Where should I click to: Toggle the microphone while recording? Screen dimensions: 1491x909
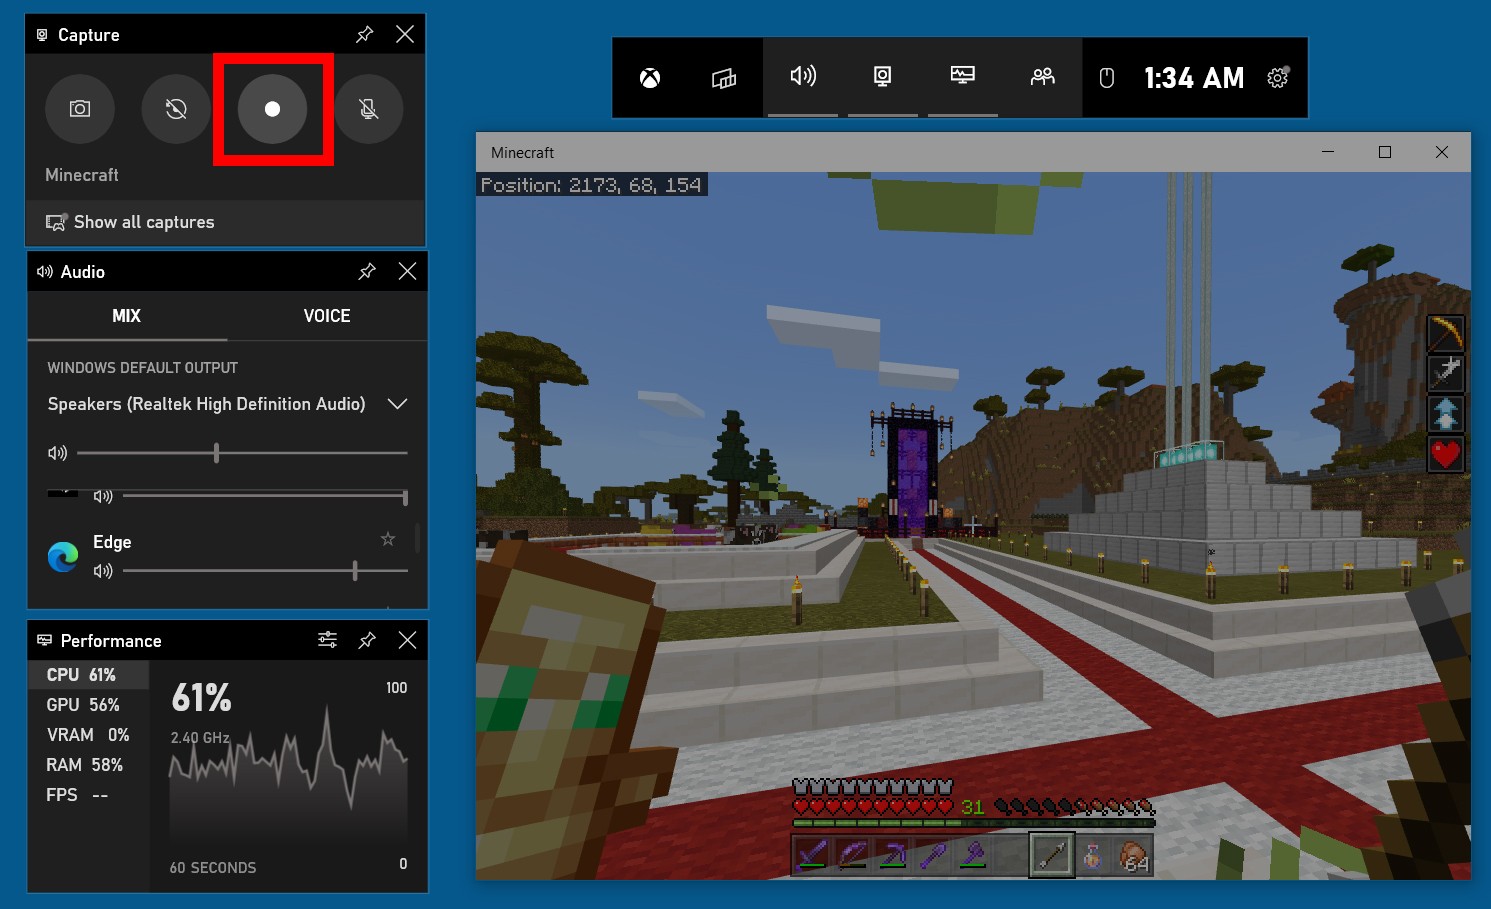tap(369, 109)
